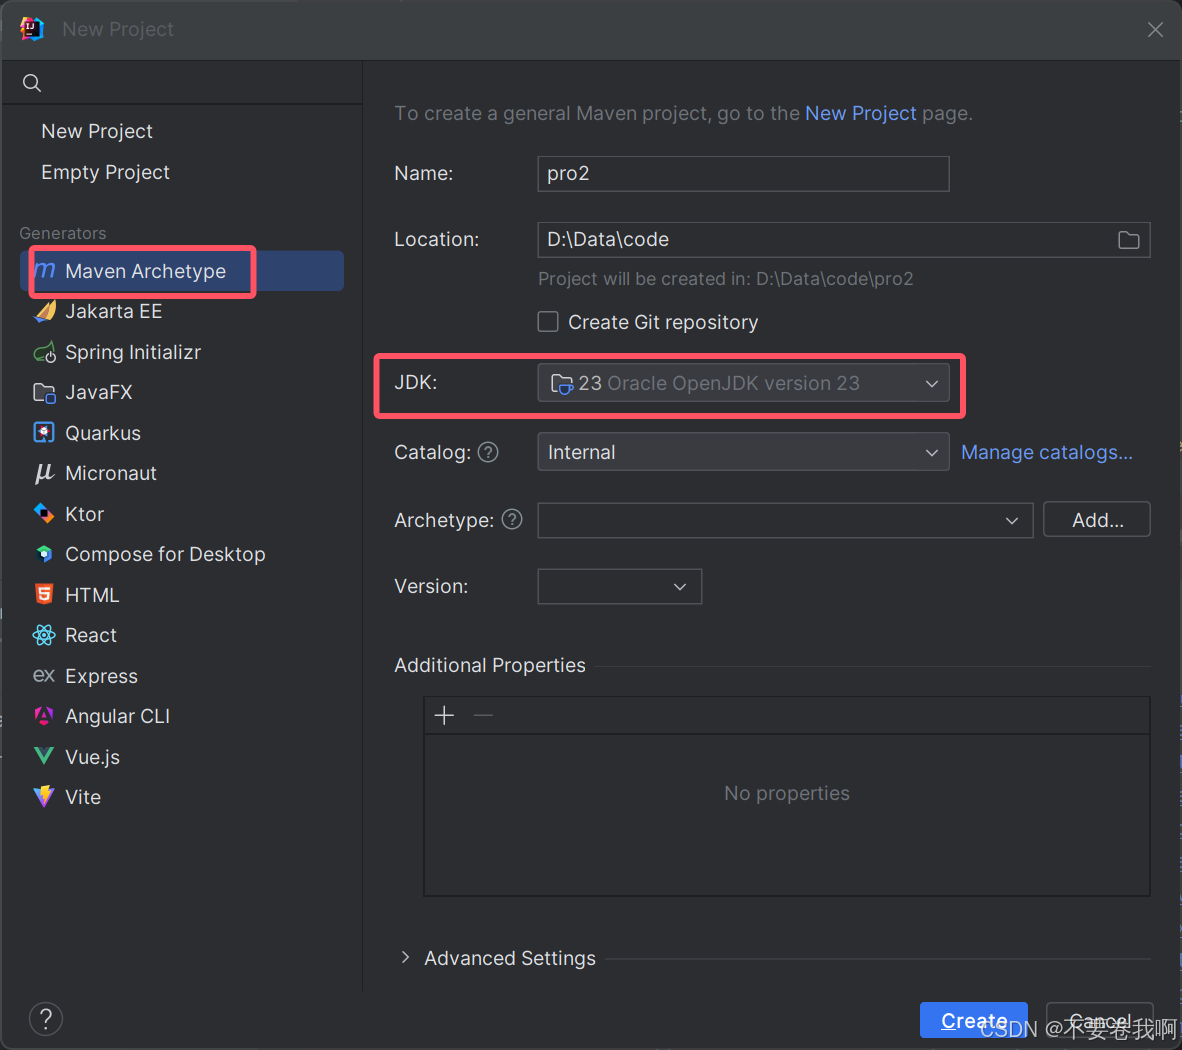Viewport: 1182px width, 1050px height.
Task: Click the remove property minus icon
Action: 483,715
